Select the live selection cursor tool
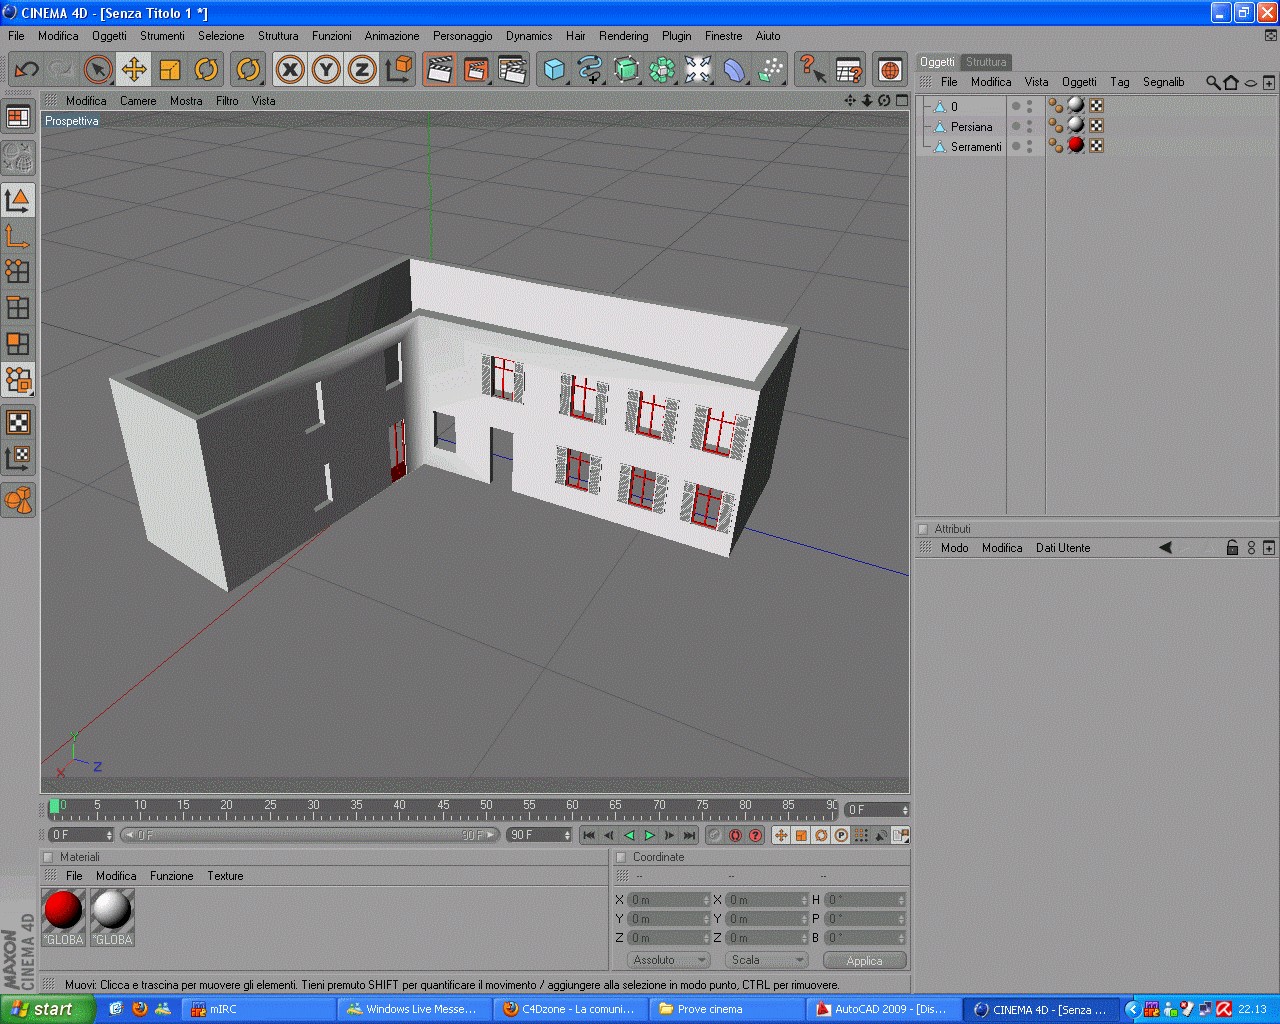1280x1024 pixels. 97,69
